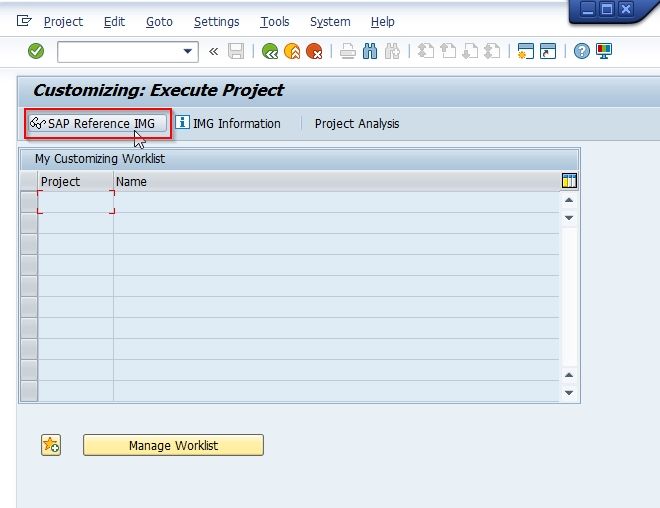Maximize the SAP window
Screen dimensions: 660x508
[x=607, y=9]
